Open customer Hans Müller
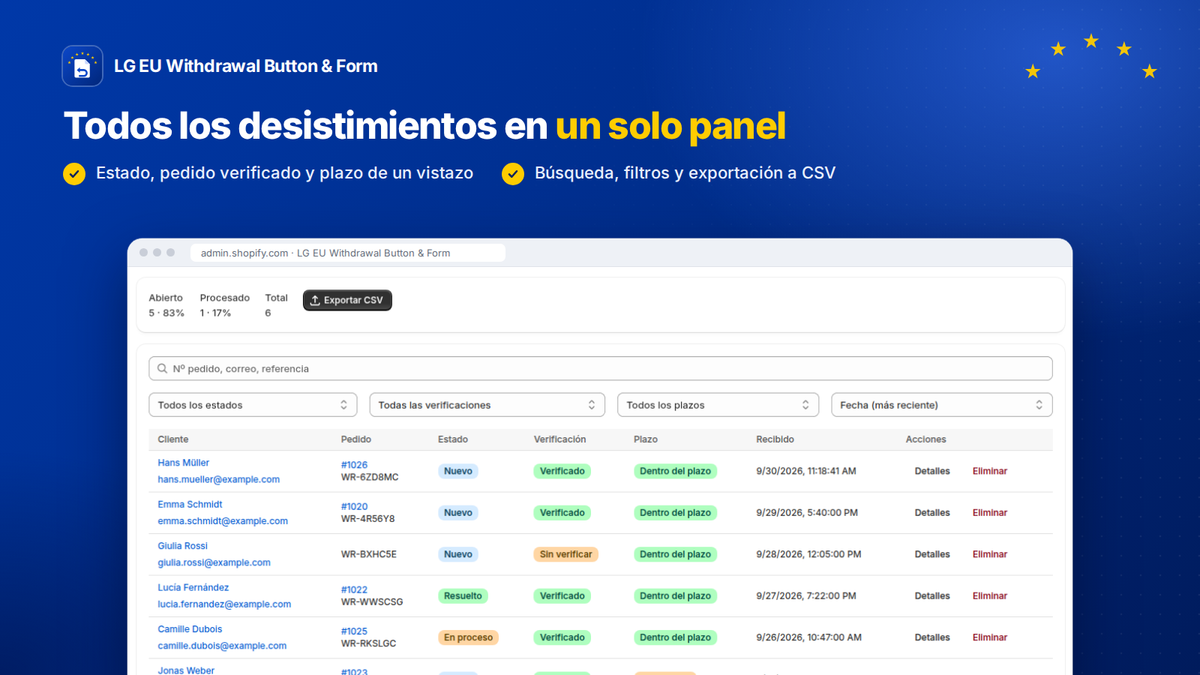The image size is (1200, 675). pyautogui.click(x=184, y=463)
